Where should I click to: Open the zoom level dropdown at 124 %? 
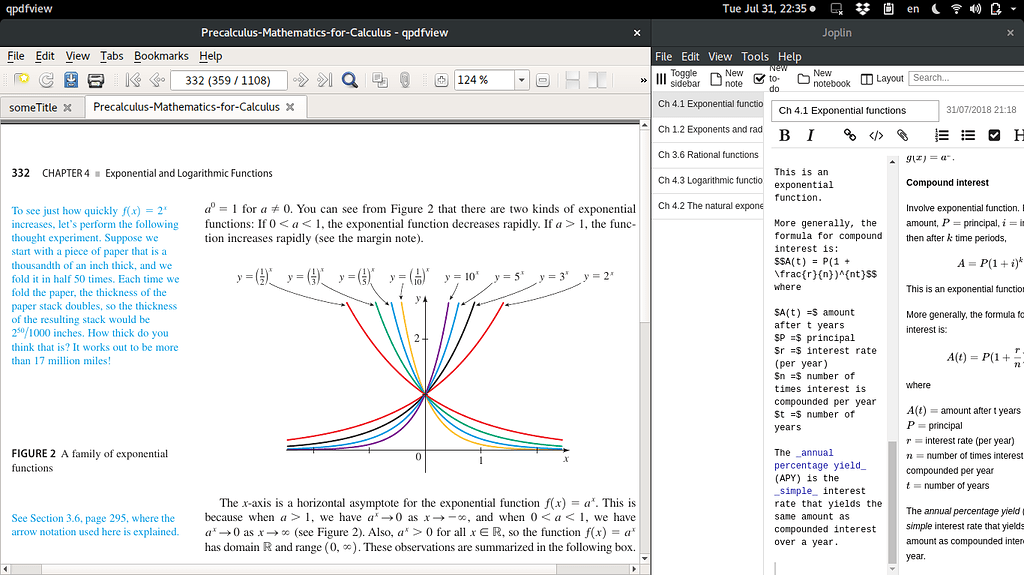(x=520, y=80)
